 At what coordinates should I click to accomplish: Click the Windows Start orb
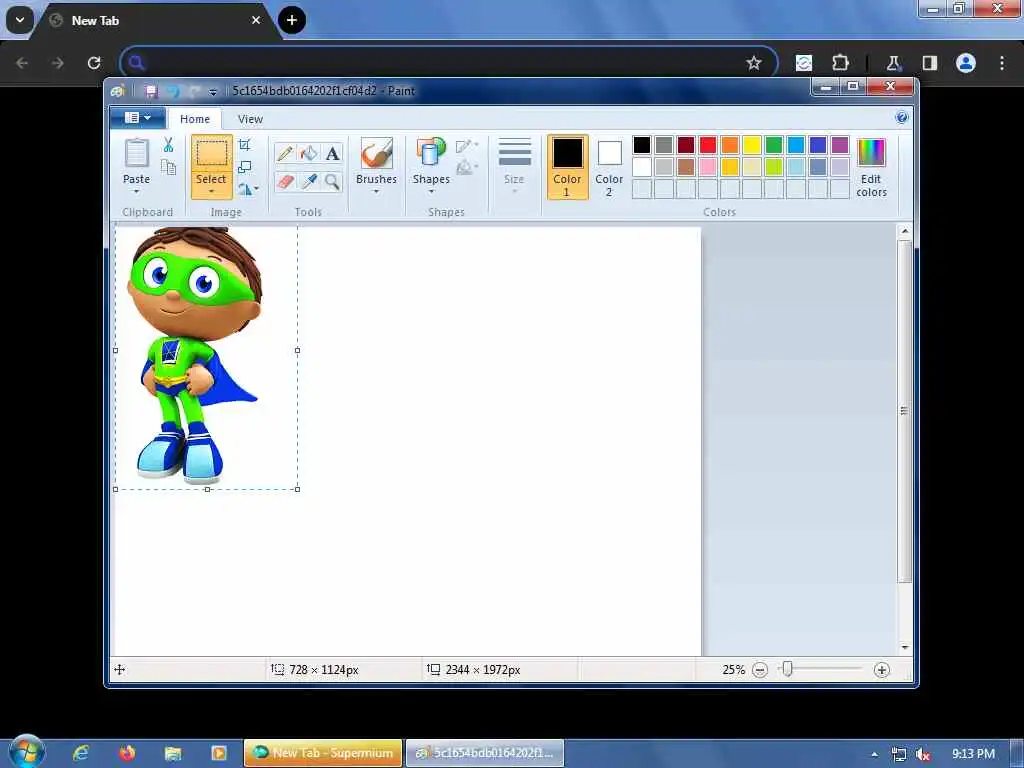(x=25, y=752)
